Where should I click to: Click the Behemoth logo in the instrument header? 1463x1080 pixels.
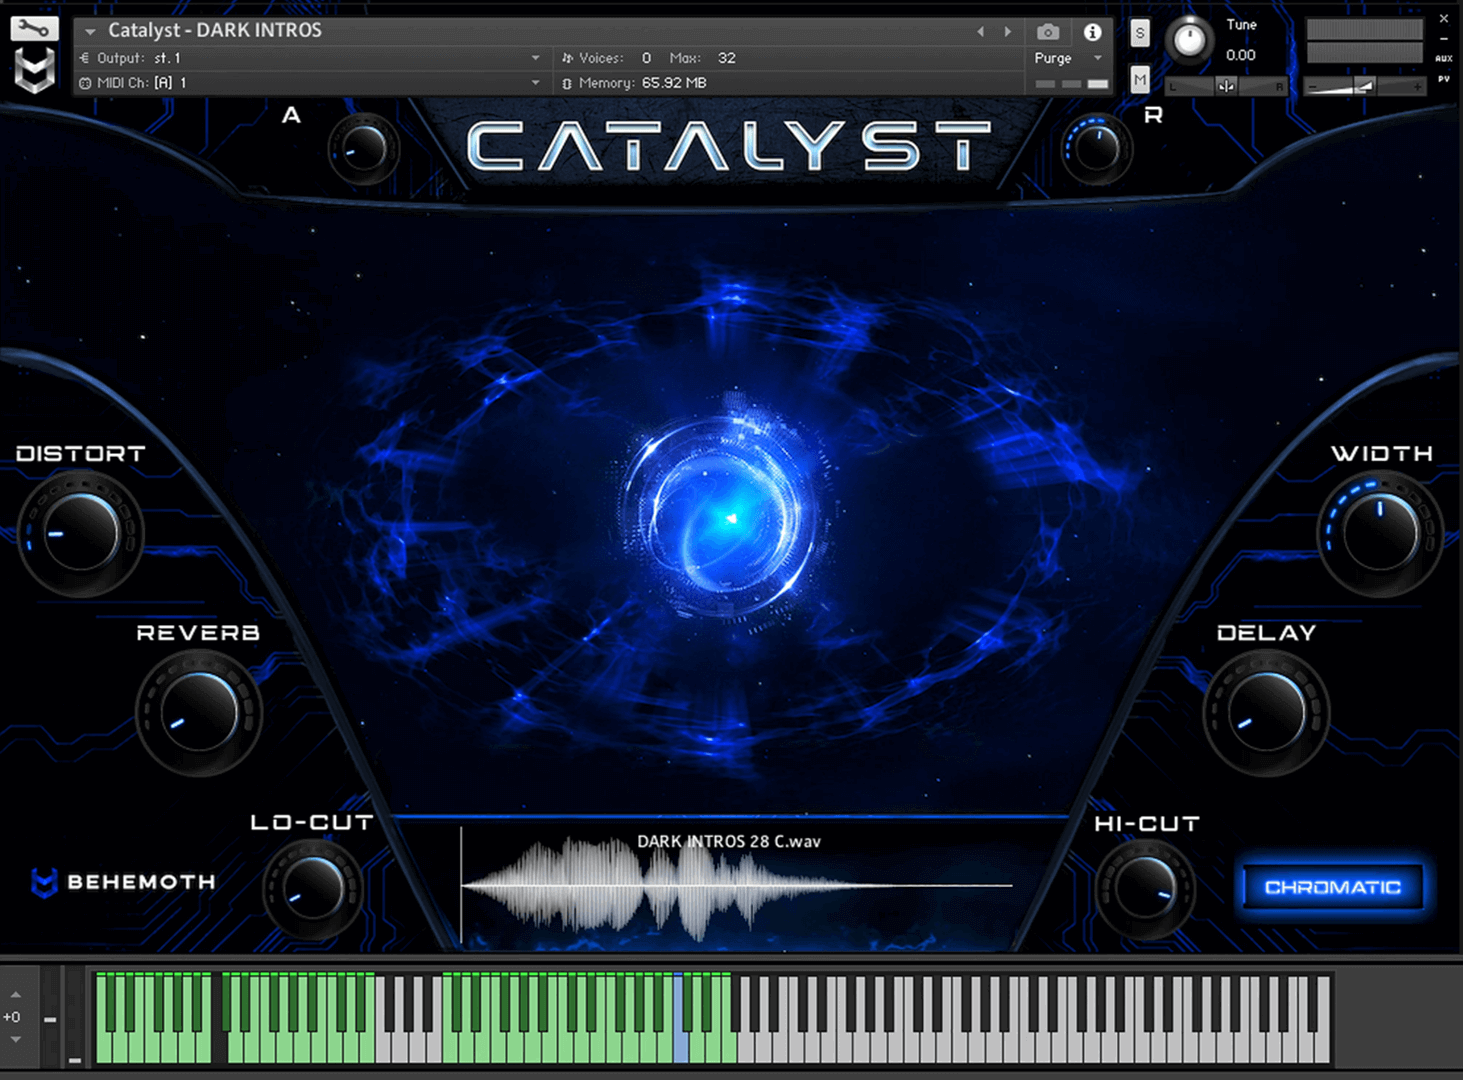pyautogui.click(x=34, y=71)
